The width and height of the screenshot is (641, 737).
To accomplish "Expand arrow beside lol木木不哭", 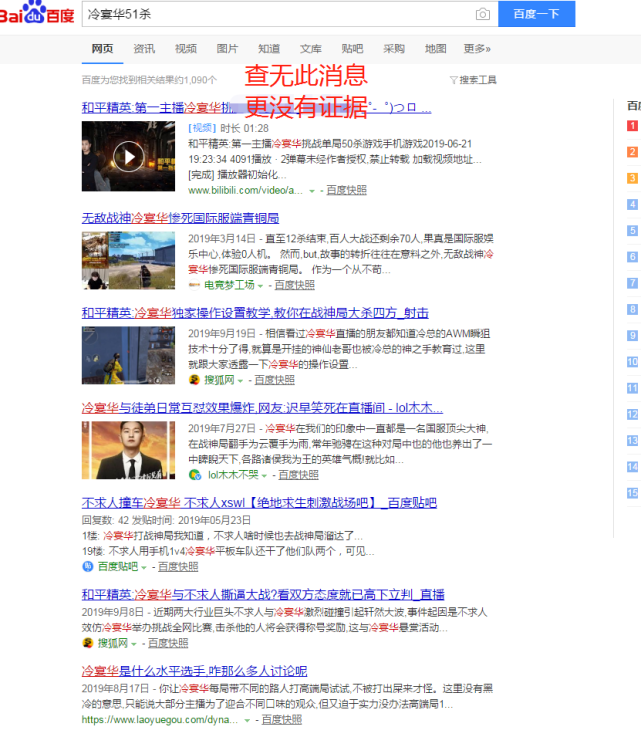I will (264, 476).
